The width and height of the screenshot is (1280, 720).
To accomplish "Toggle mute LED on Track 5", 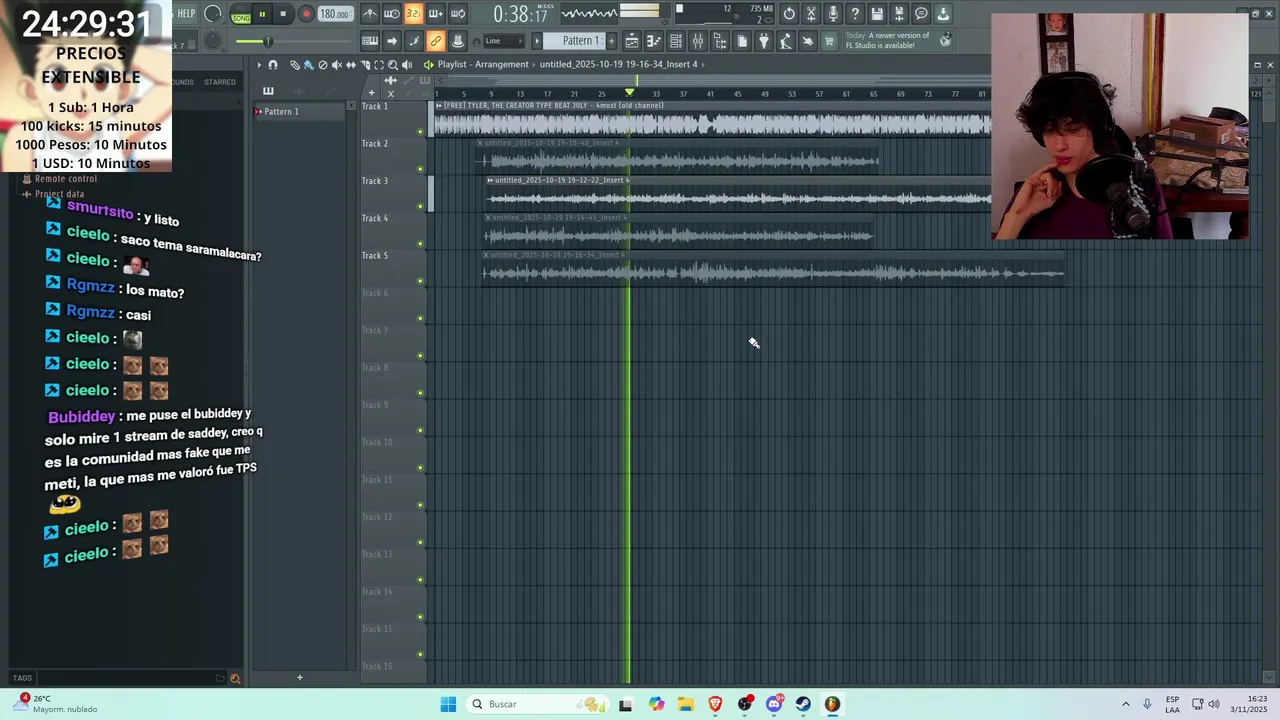I will pos(420,281).
